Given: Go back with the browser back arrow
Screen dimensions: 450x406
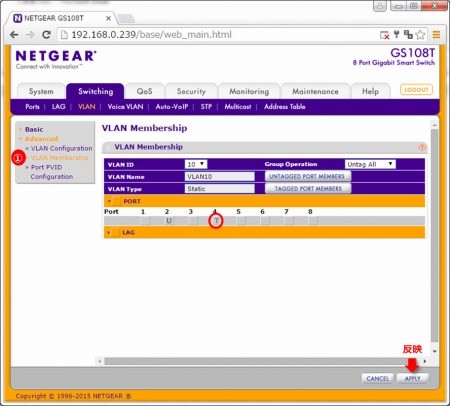Looking at the screenshot, I should point(14,35).
